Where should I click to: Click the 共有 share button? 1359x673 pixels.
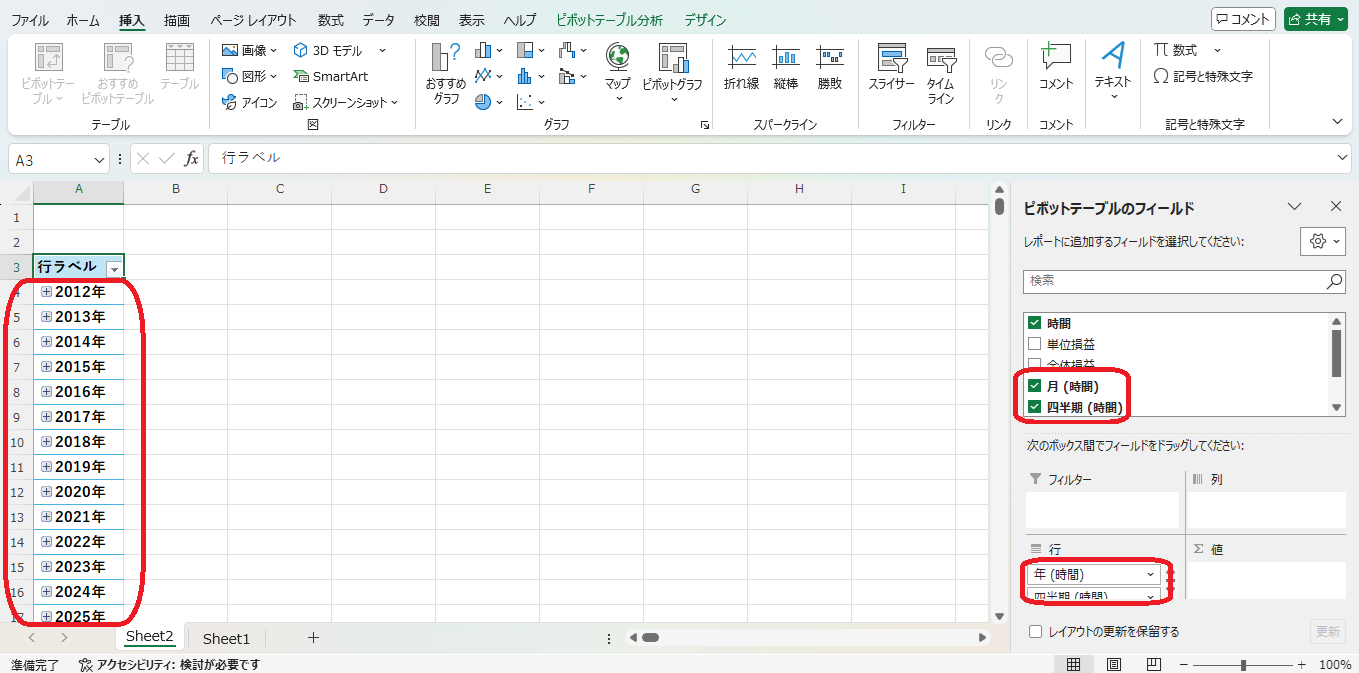pyautogui.click(x=1316, y=19)
